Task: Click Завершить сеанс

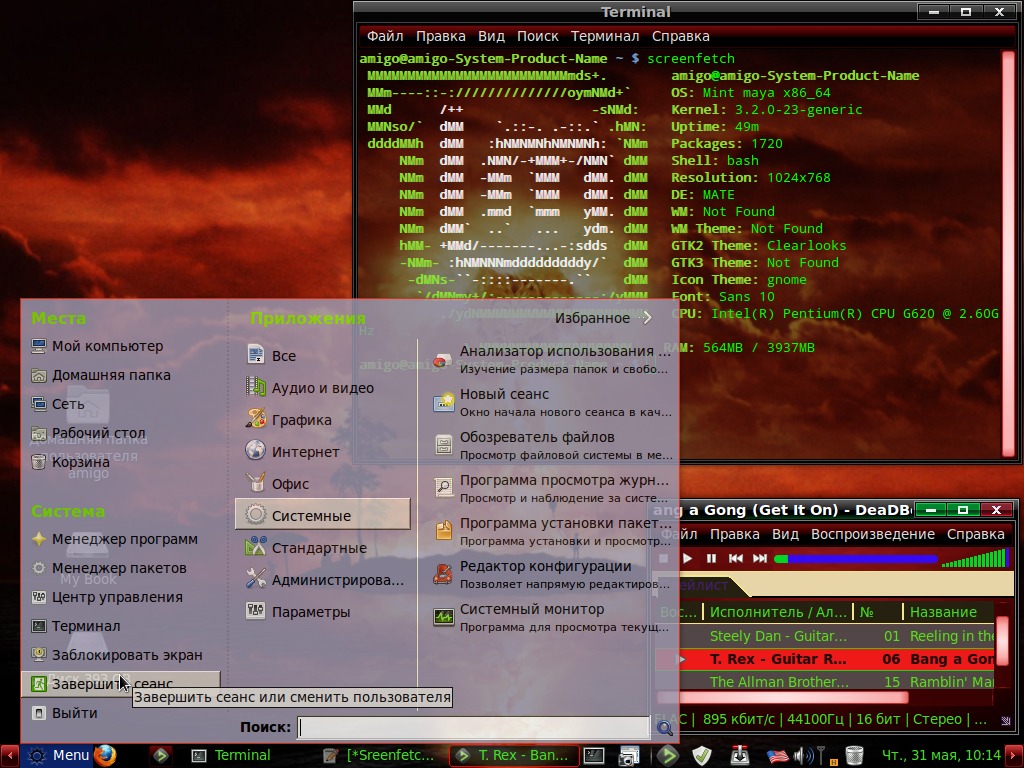Action: click(x=121, y=684)
